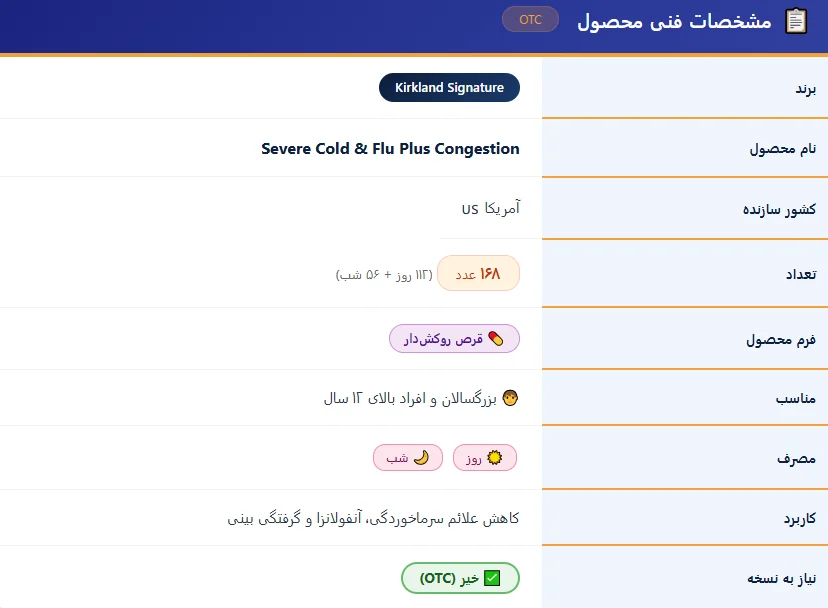
Task: Click the Severe Cold & Flu Plus Congestion name
Action: 390,149
